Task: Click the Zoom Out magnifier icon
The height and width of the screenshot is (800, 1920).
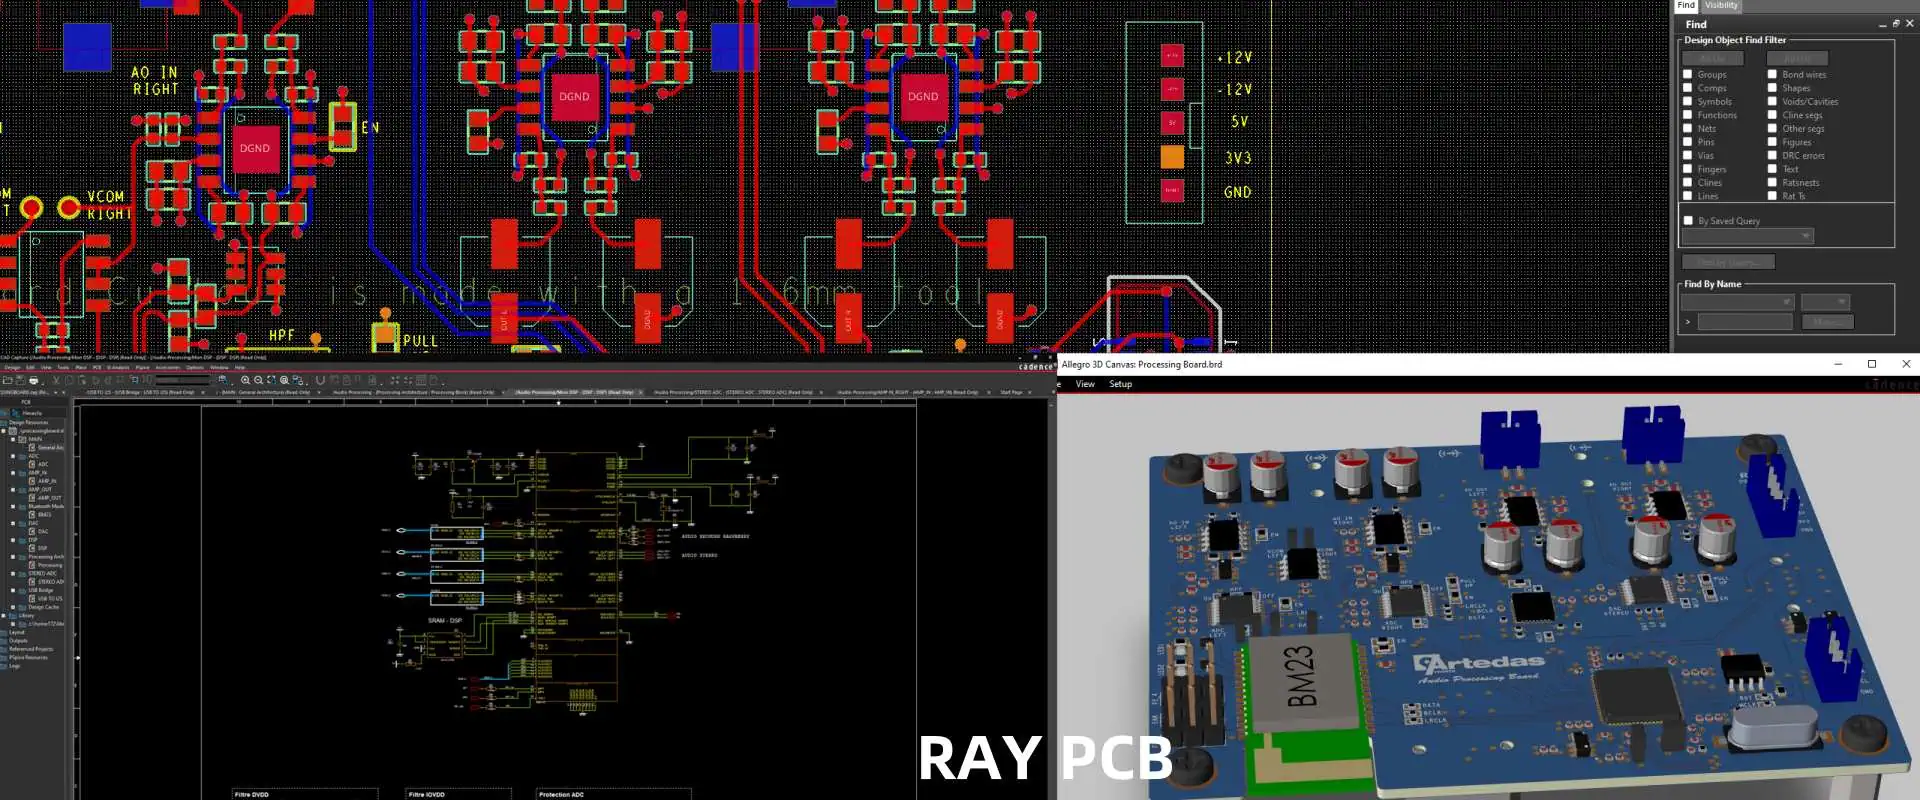Action: (258, 380)
